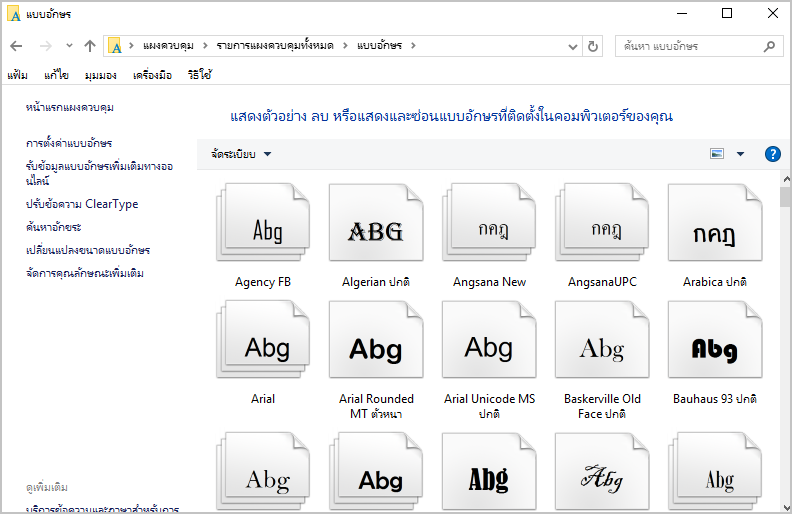Click the Angsana New font name label
The image size is (792, 514).
pos(489,282)
